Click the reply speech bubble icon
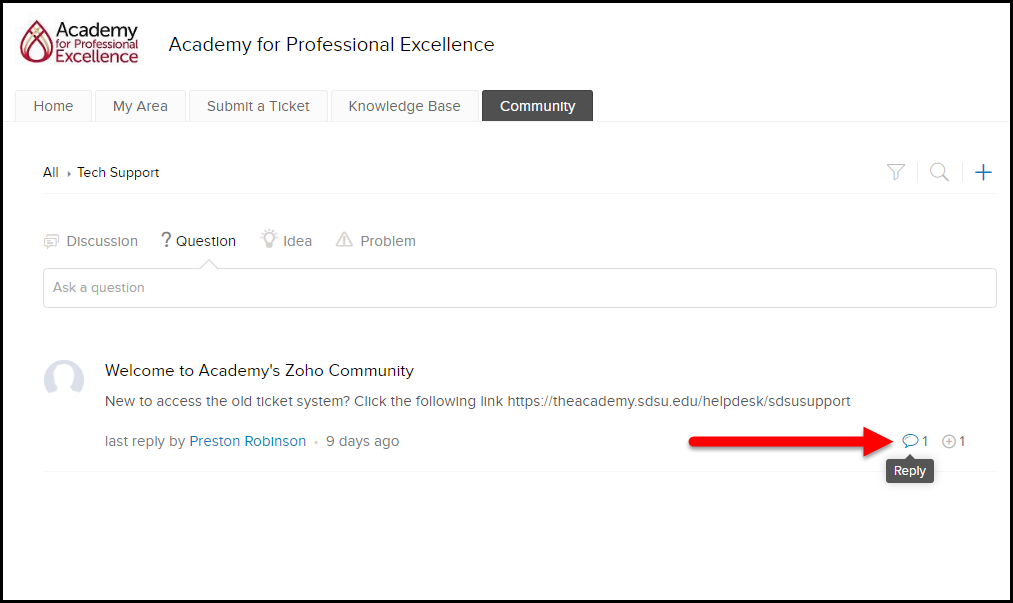The width and height of the screenshot is (1013, 603). tap(910, 441)
